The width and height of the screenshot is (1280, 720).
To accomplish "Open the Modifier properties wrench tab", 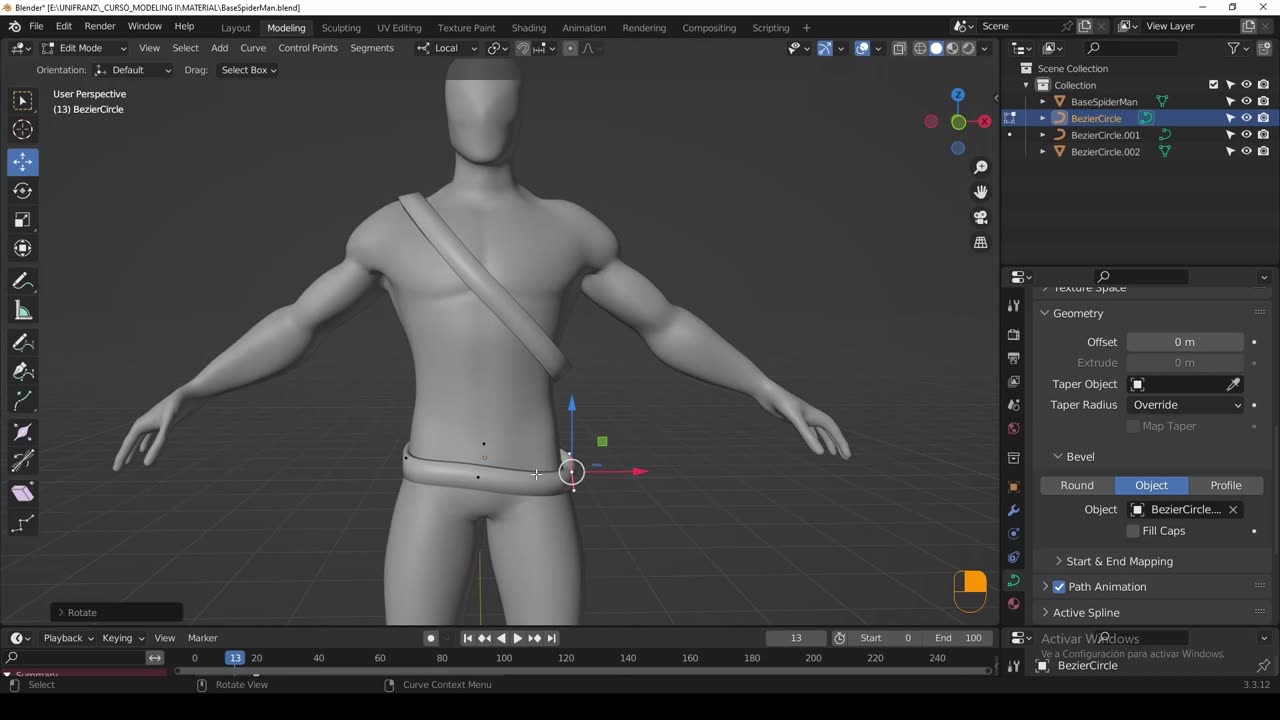I will click(x=1014, y=510).
